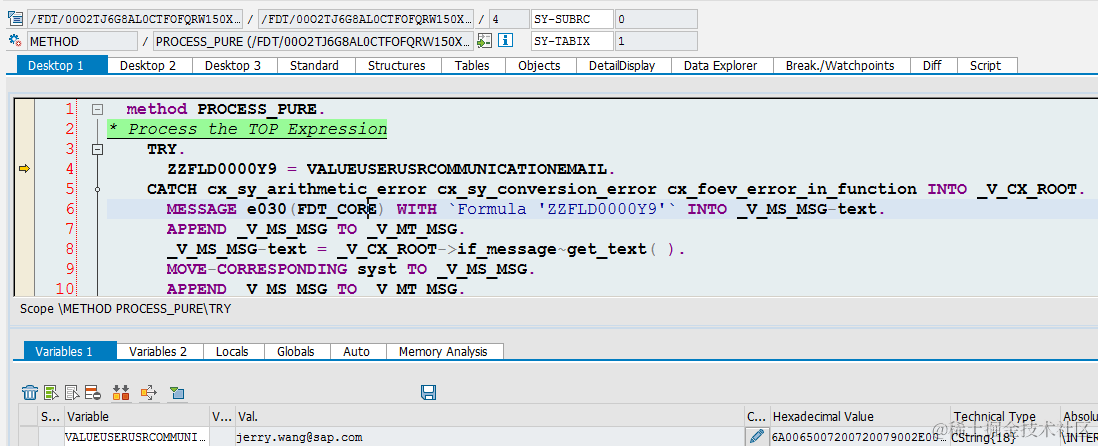Switch to Desktop 3 tab
1098x446 pixels.
(232, 65)
